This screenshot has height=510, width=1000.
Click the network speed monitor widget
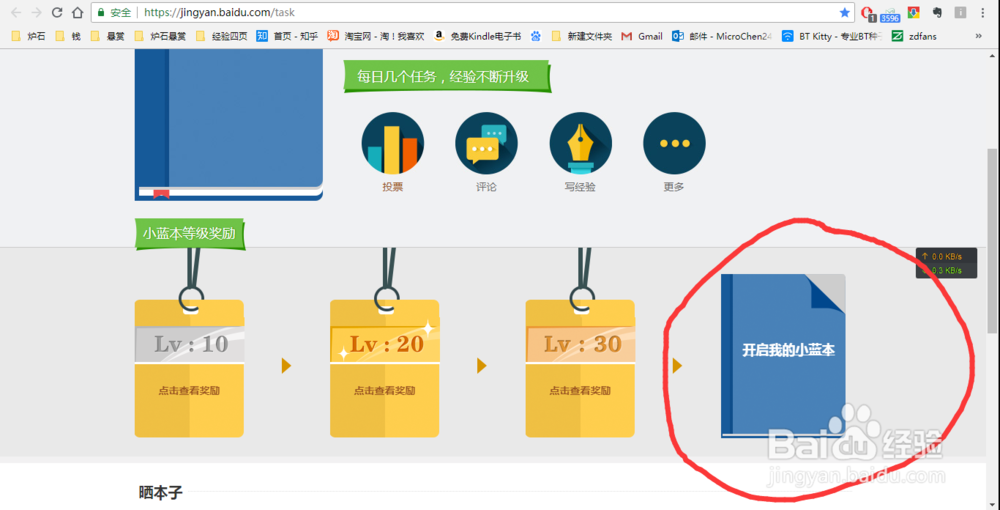pos(946,263)
